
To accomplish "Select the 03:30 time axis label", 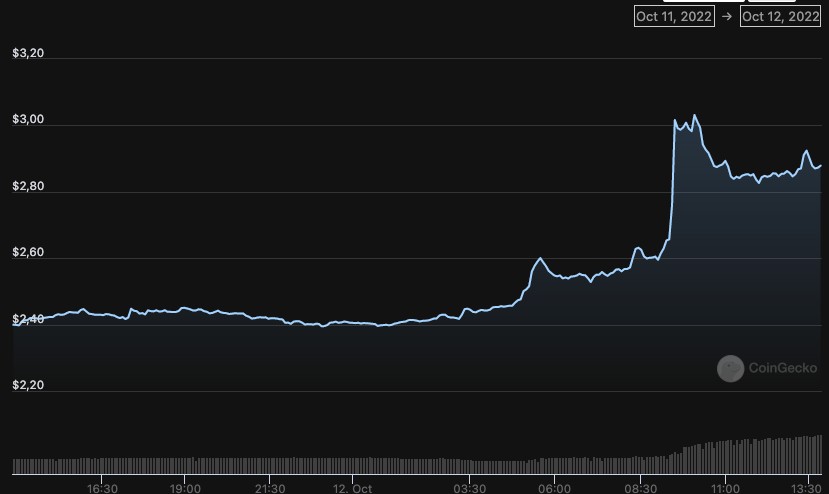I will point(469,488).
